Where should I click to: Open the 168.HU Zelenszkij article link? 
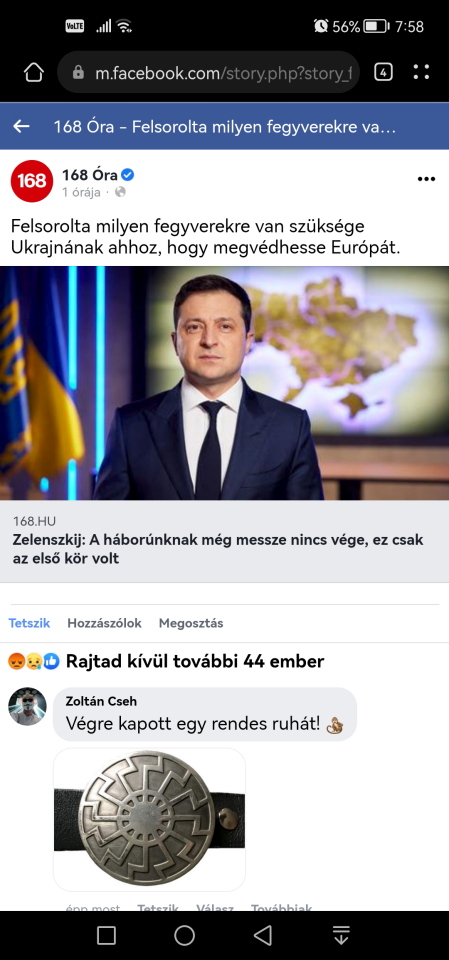pyautogui.click(x=224, y=541)
